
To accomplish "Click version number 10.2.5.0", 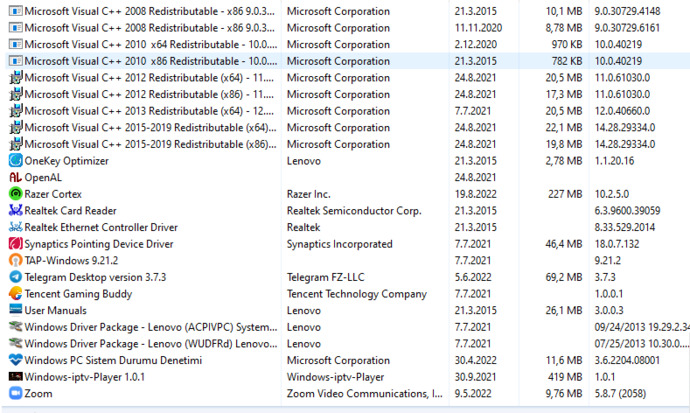I will pyautogui.click(x=612, y=194).
